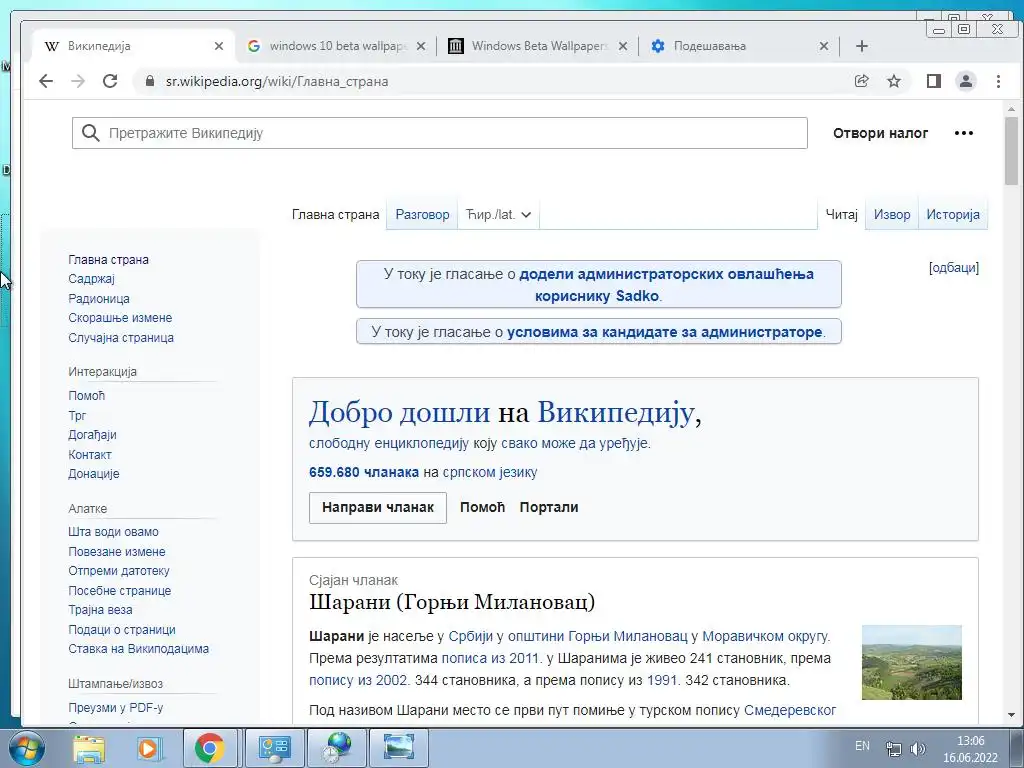Open Ставка на Википодацима sidebar link
The height and width of the screenshot is (768, 1024).
[138, 648]
